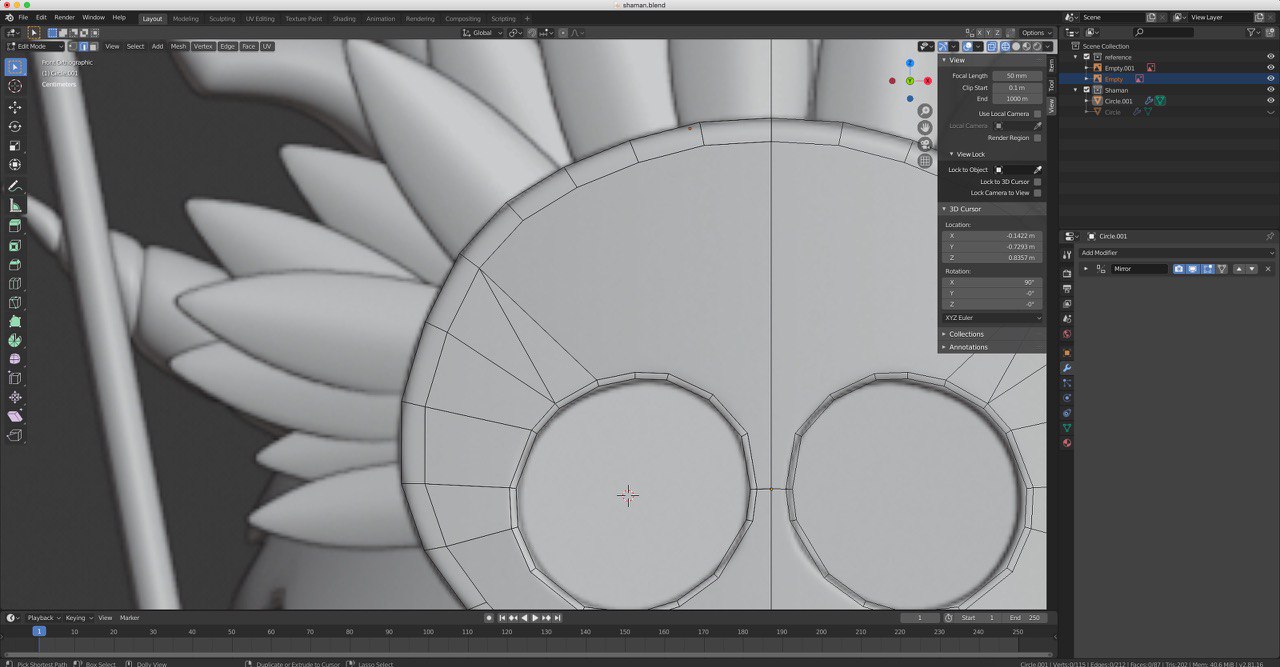The image size is (1280, 667).
Task: Open the Add Modifier dropdown
Action: coord(1177,253)
